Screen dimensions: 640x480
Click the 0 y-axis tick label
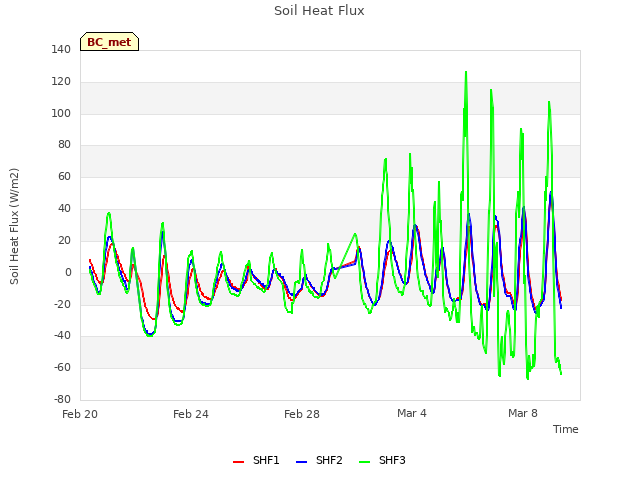[x=68, y=272]
